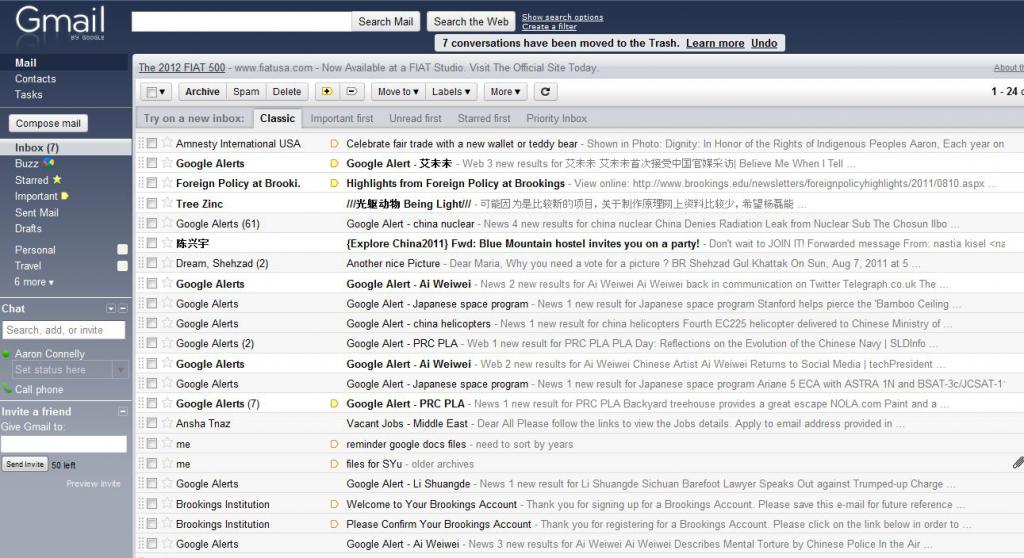Viewport: 1024px width, 558px height.
Task: Open the Move to dropdown
Action: point(398,91)
